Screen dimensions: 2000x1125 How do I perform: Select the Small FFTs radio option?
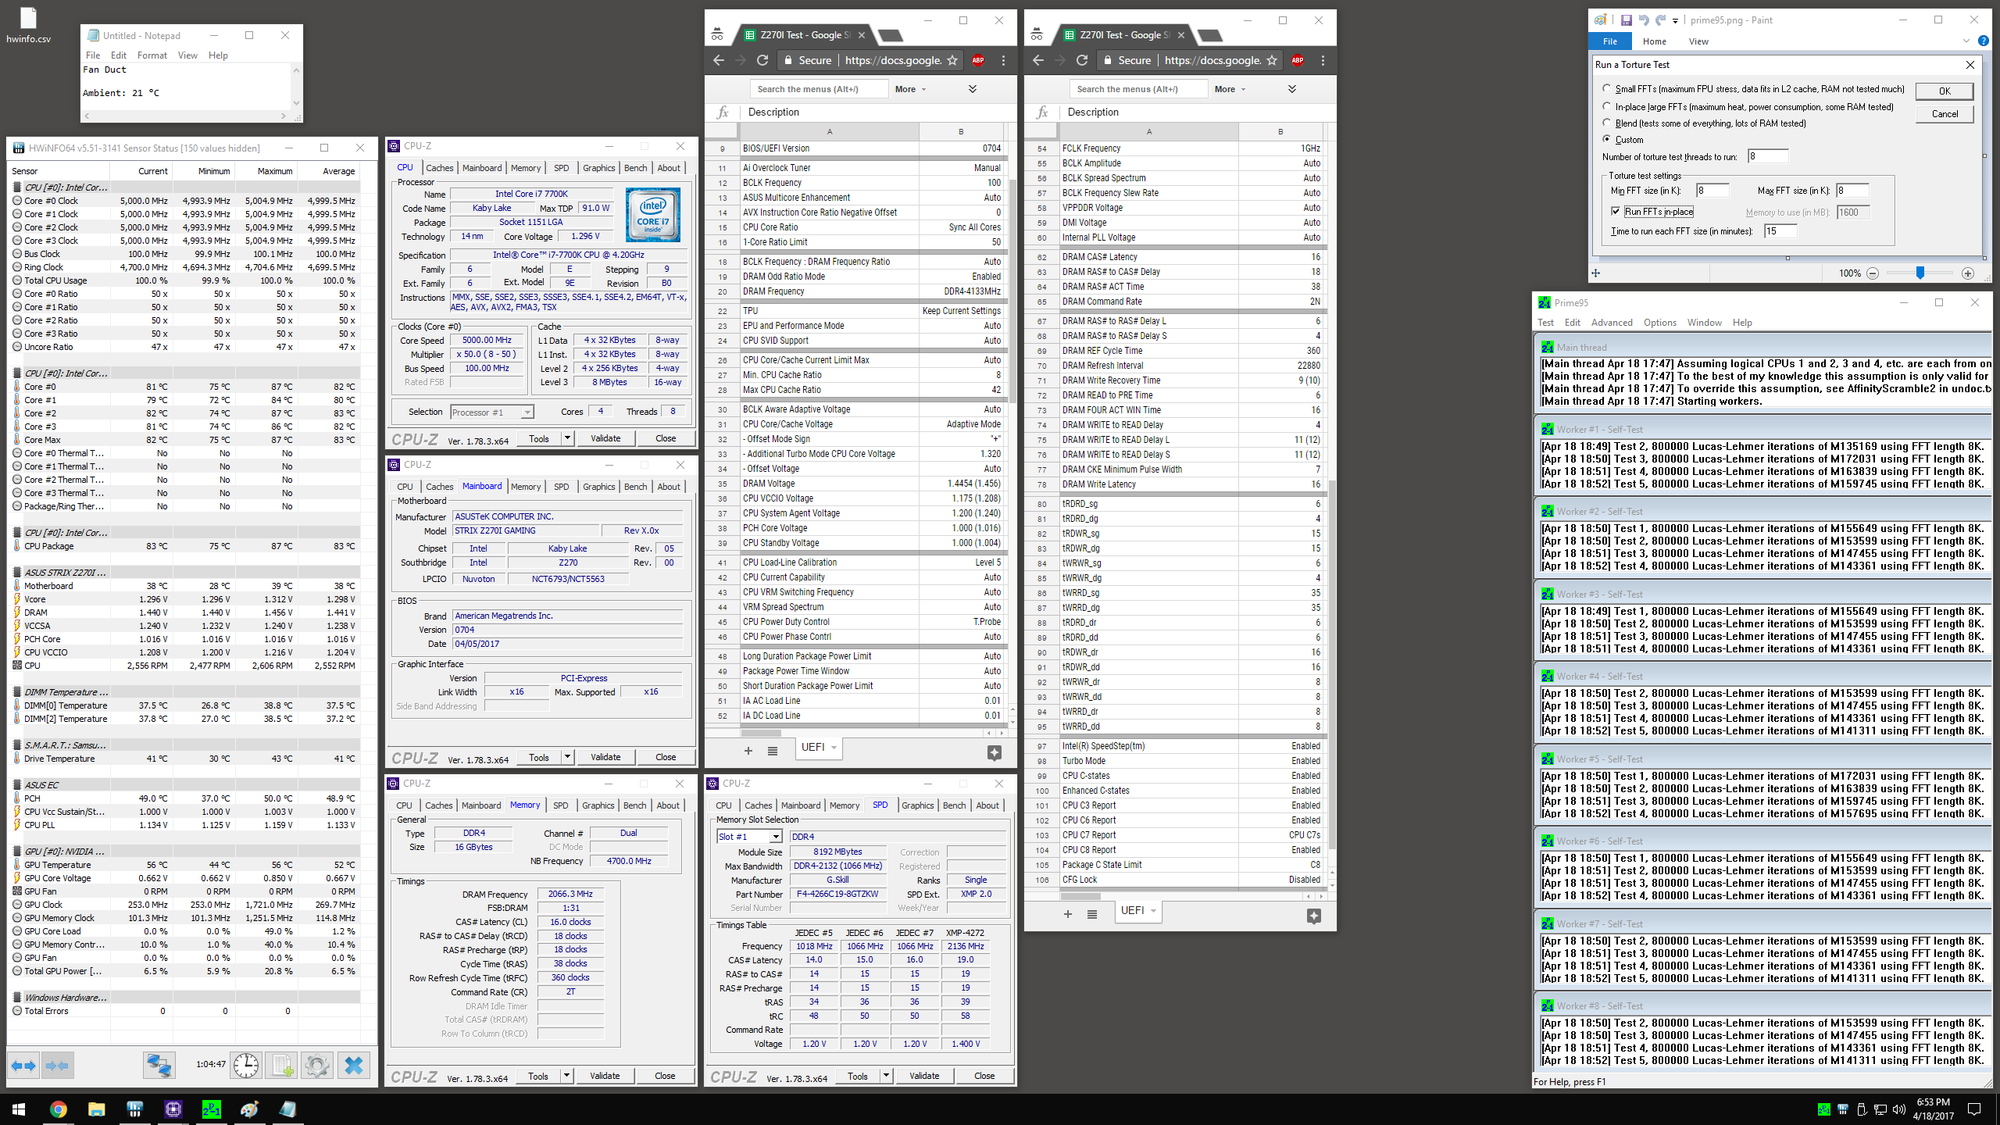click(1607, 89)
